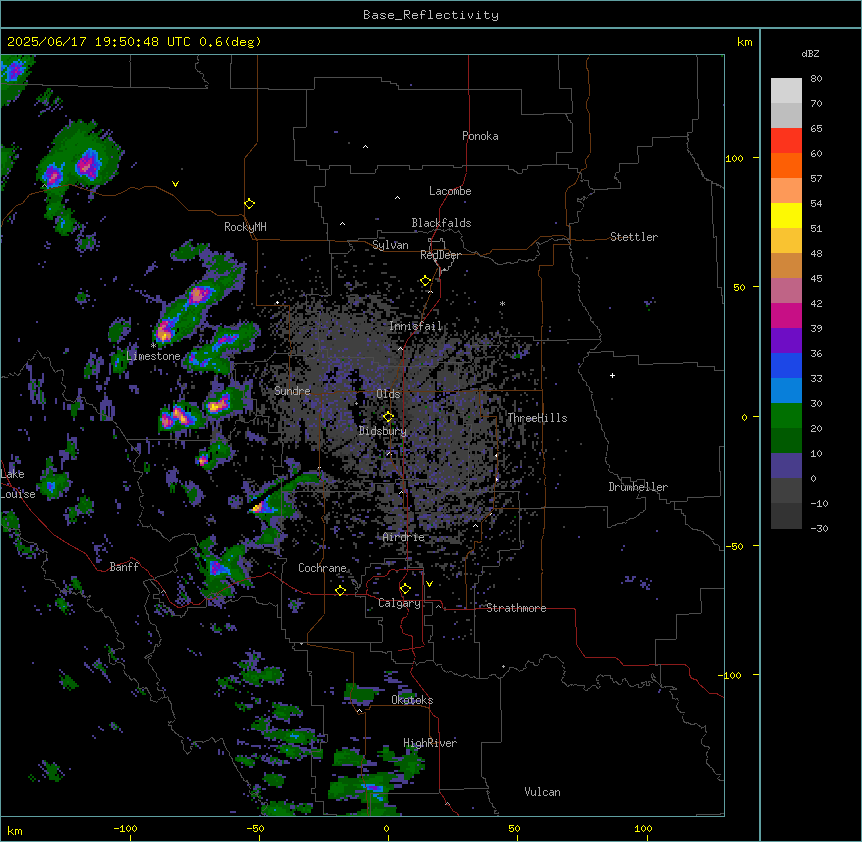
Task: Click the yellow diamond marker beside RockyMH
Action: (x=250, y=204)
